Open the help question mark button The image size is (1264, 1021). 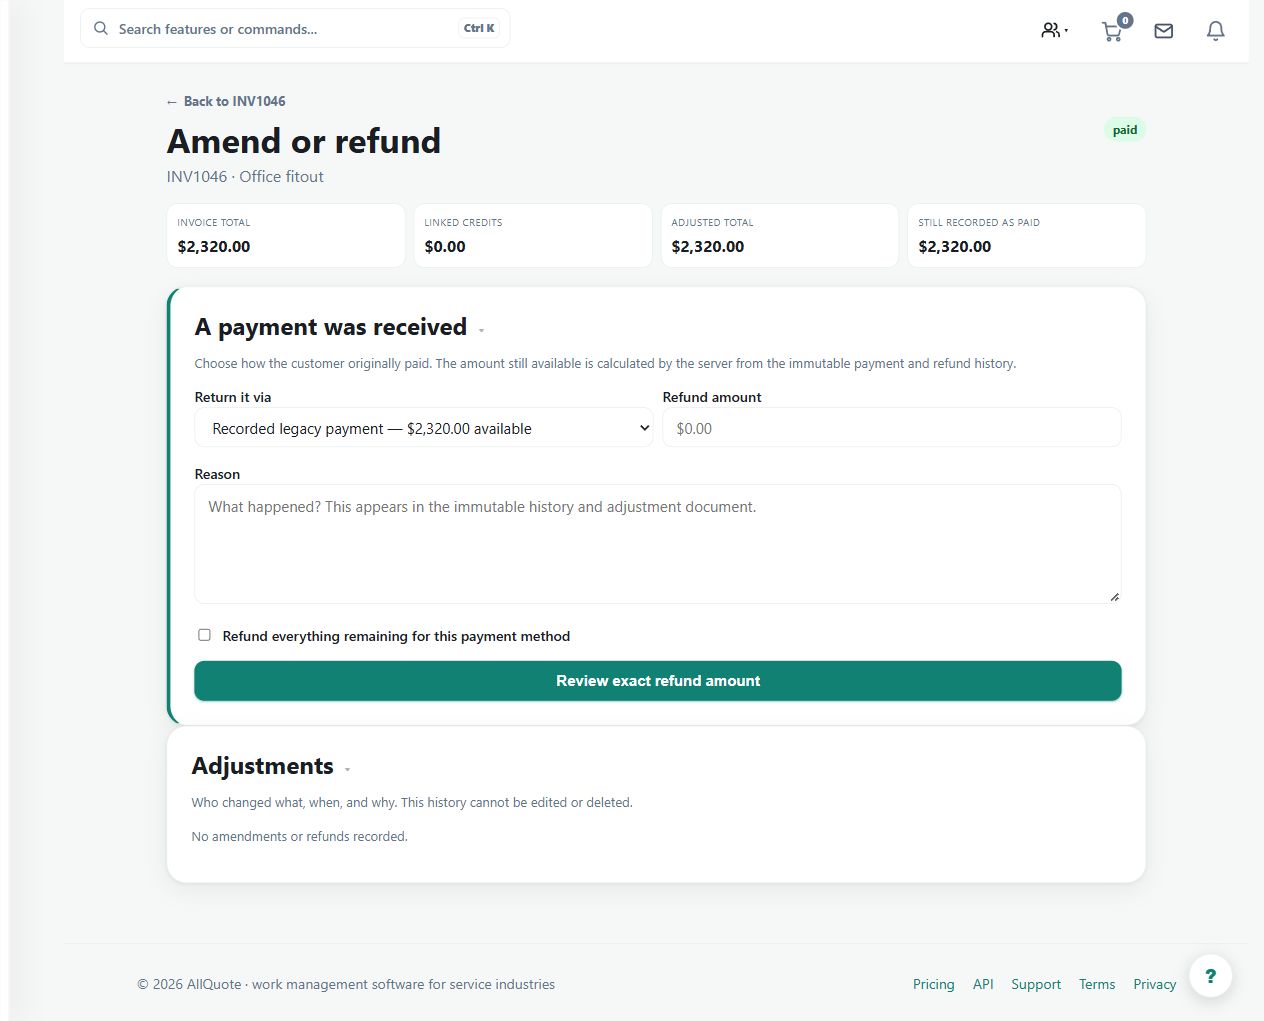point(1211,976)
